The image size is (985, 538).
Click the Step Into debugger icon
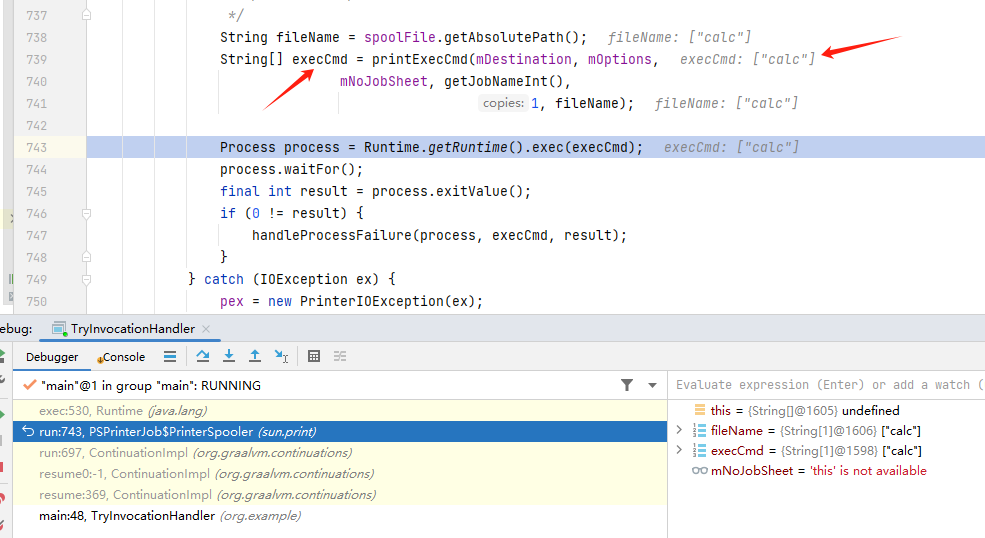pyautogui.click(x=229, y=356)
